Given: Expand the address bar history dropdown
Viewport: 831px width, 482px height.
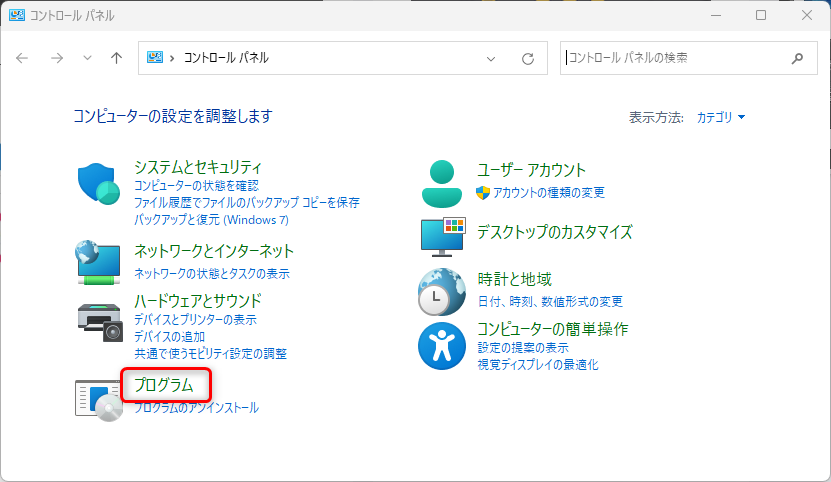Looking at the screenshot, I should coord(491,59).
